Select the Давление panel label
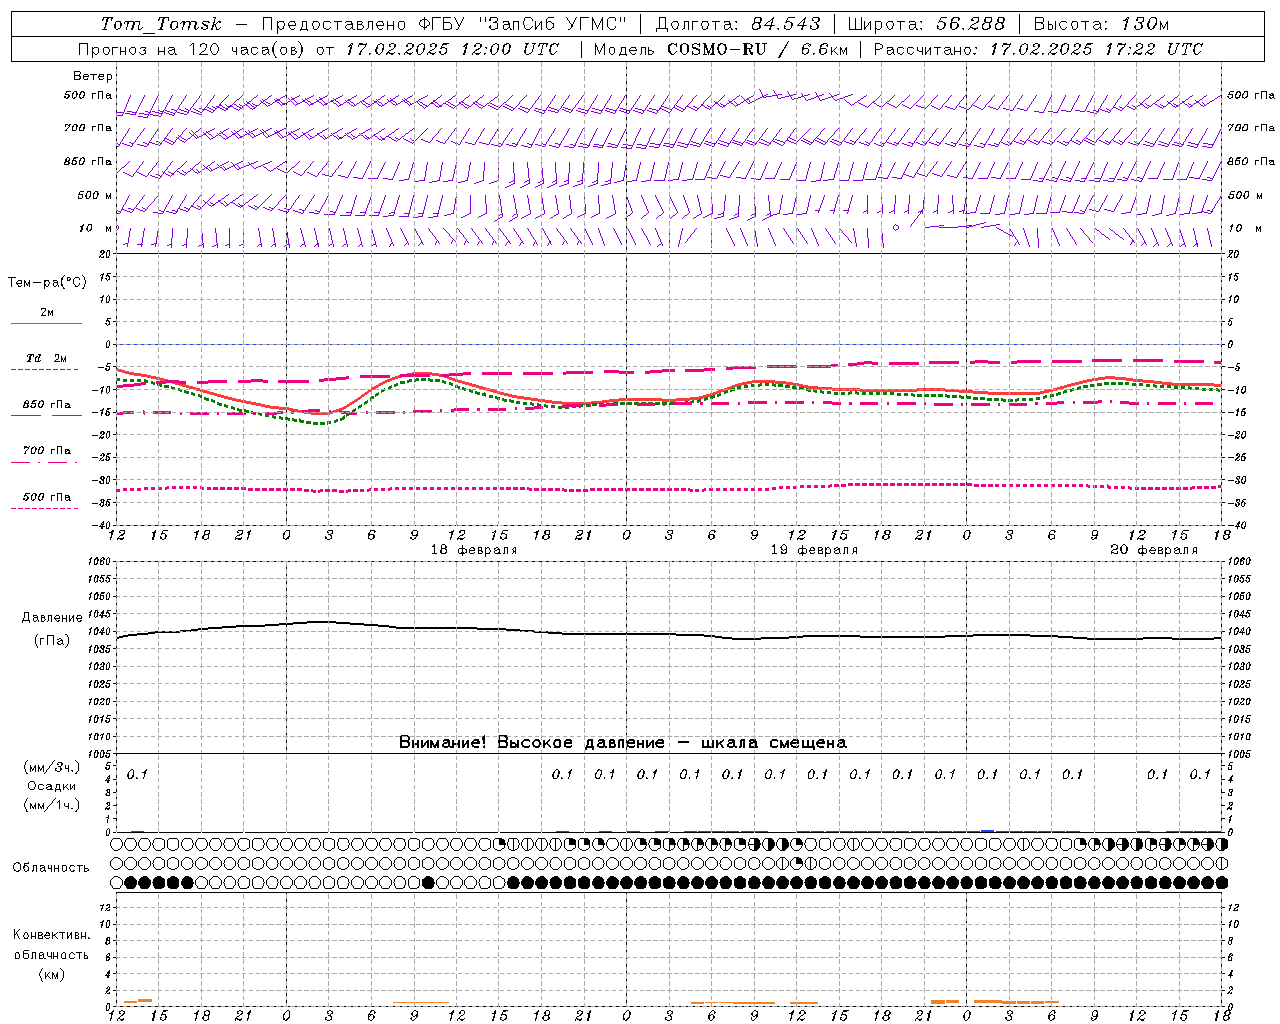Image resolution: width=1280 pixels, height=1024 pixels. 52,618
